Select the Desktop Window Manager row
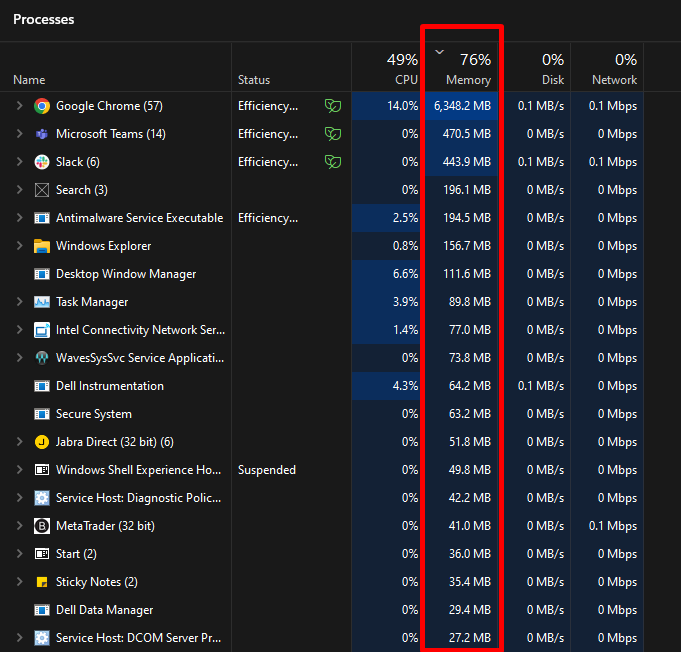Image resolution: width=681 pixels, height=652 pixels. point(126,274)
